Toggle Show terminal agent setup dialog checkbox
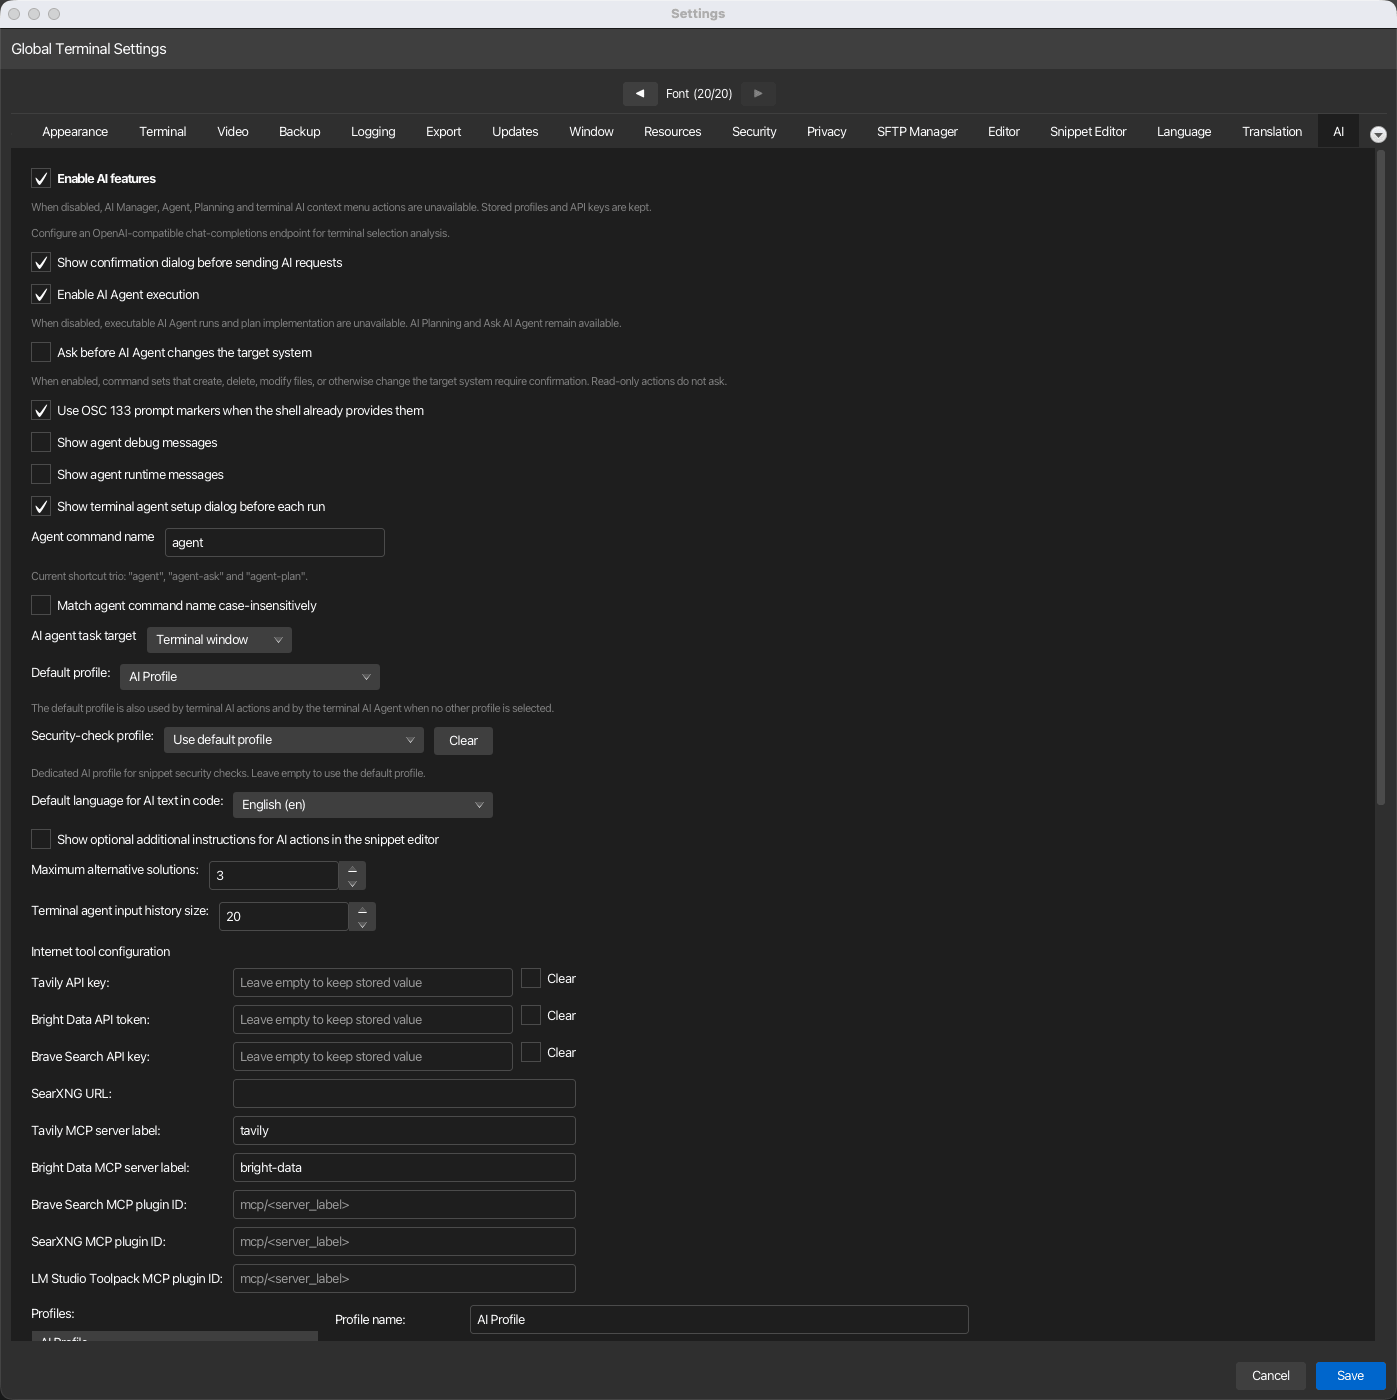The height and width of the screenshot is (1400, 1397). coord(41,507)
